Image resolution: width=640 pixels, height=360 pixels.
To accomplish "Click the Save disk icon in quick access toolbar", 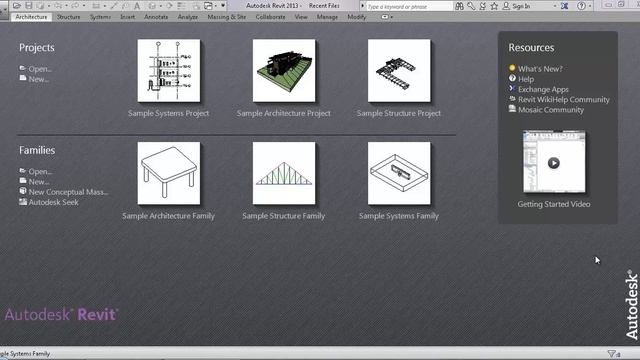I will (x=29, y=6).
